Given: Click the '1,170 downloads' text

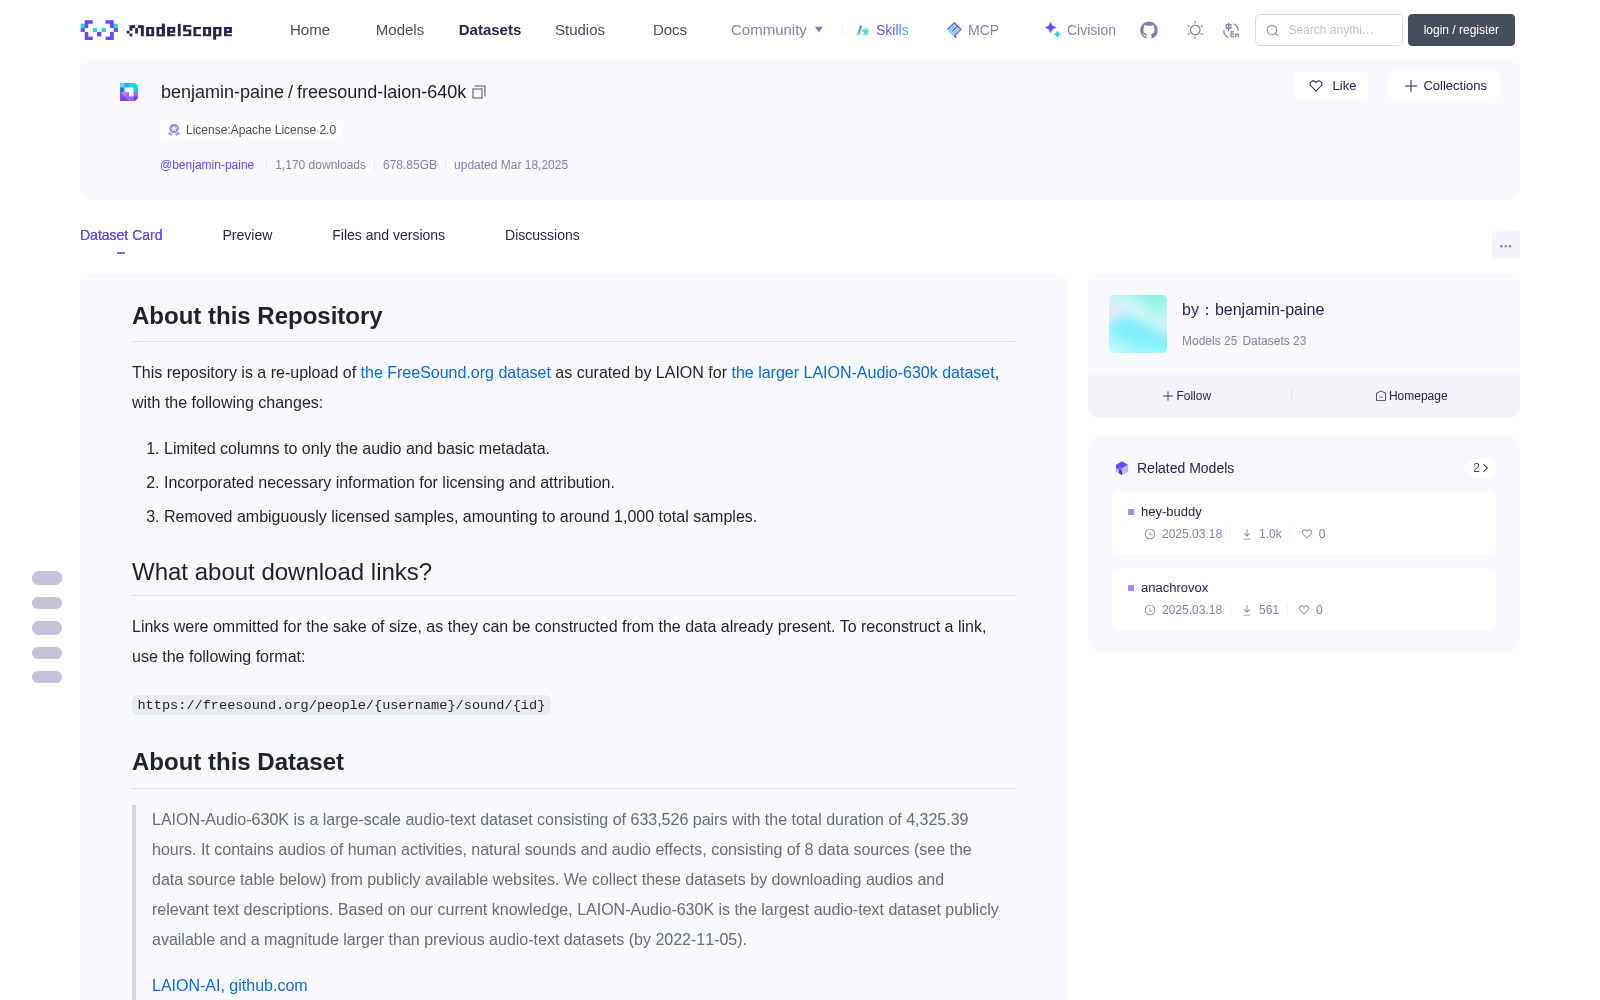Looking at the screenshot, I should click(320, 165).
